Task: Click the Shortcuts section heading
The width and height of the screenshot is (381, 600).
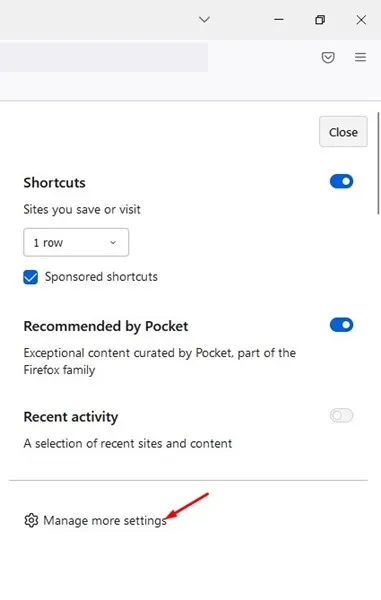Action: point(54,183)
